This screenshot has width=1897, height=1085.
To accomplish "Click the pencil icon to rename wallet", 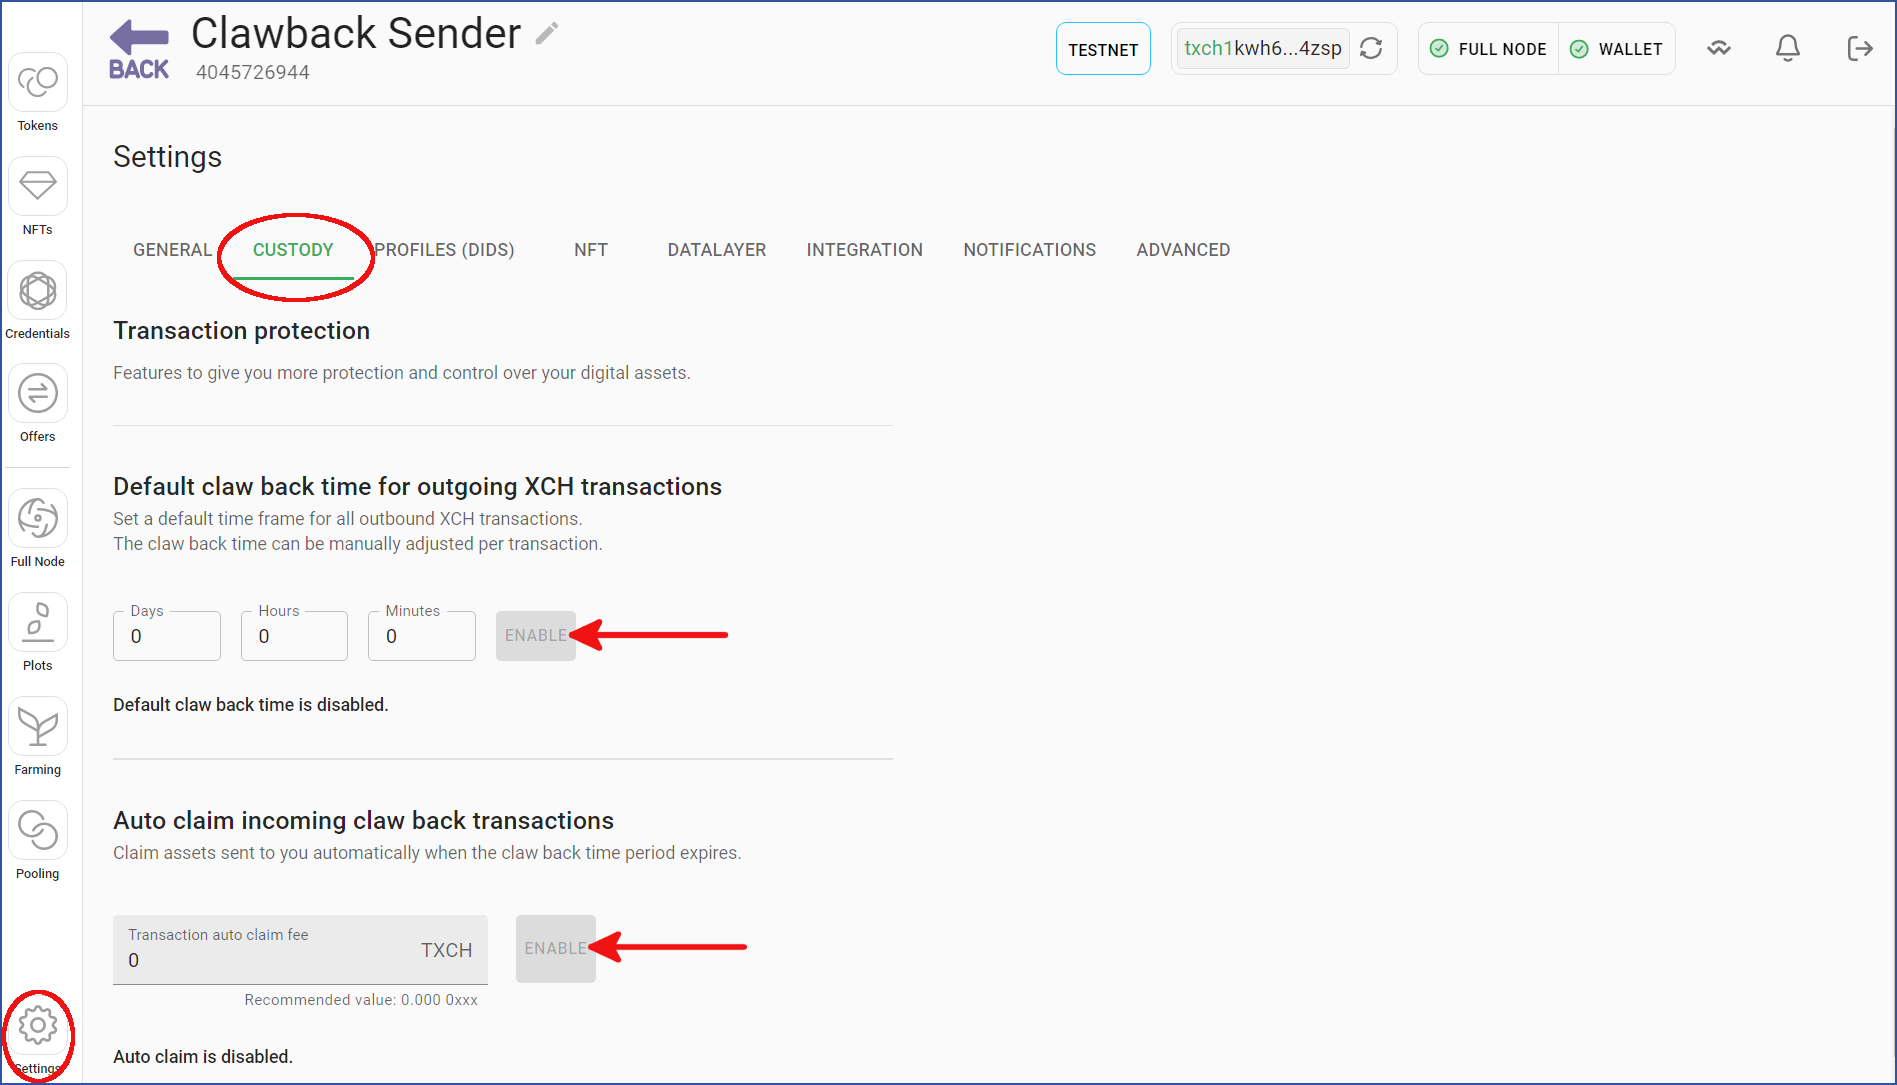I will click(547, 34).
